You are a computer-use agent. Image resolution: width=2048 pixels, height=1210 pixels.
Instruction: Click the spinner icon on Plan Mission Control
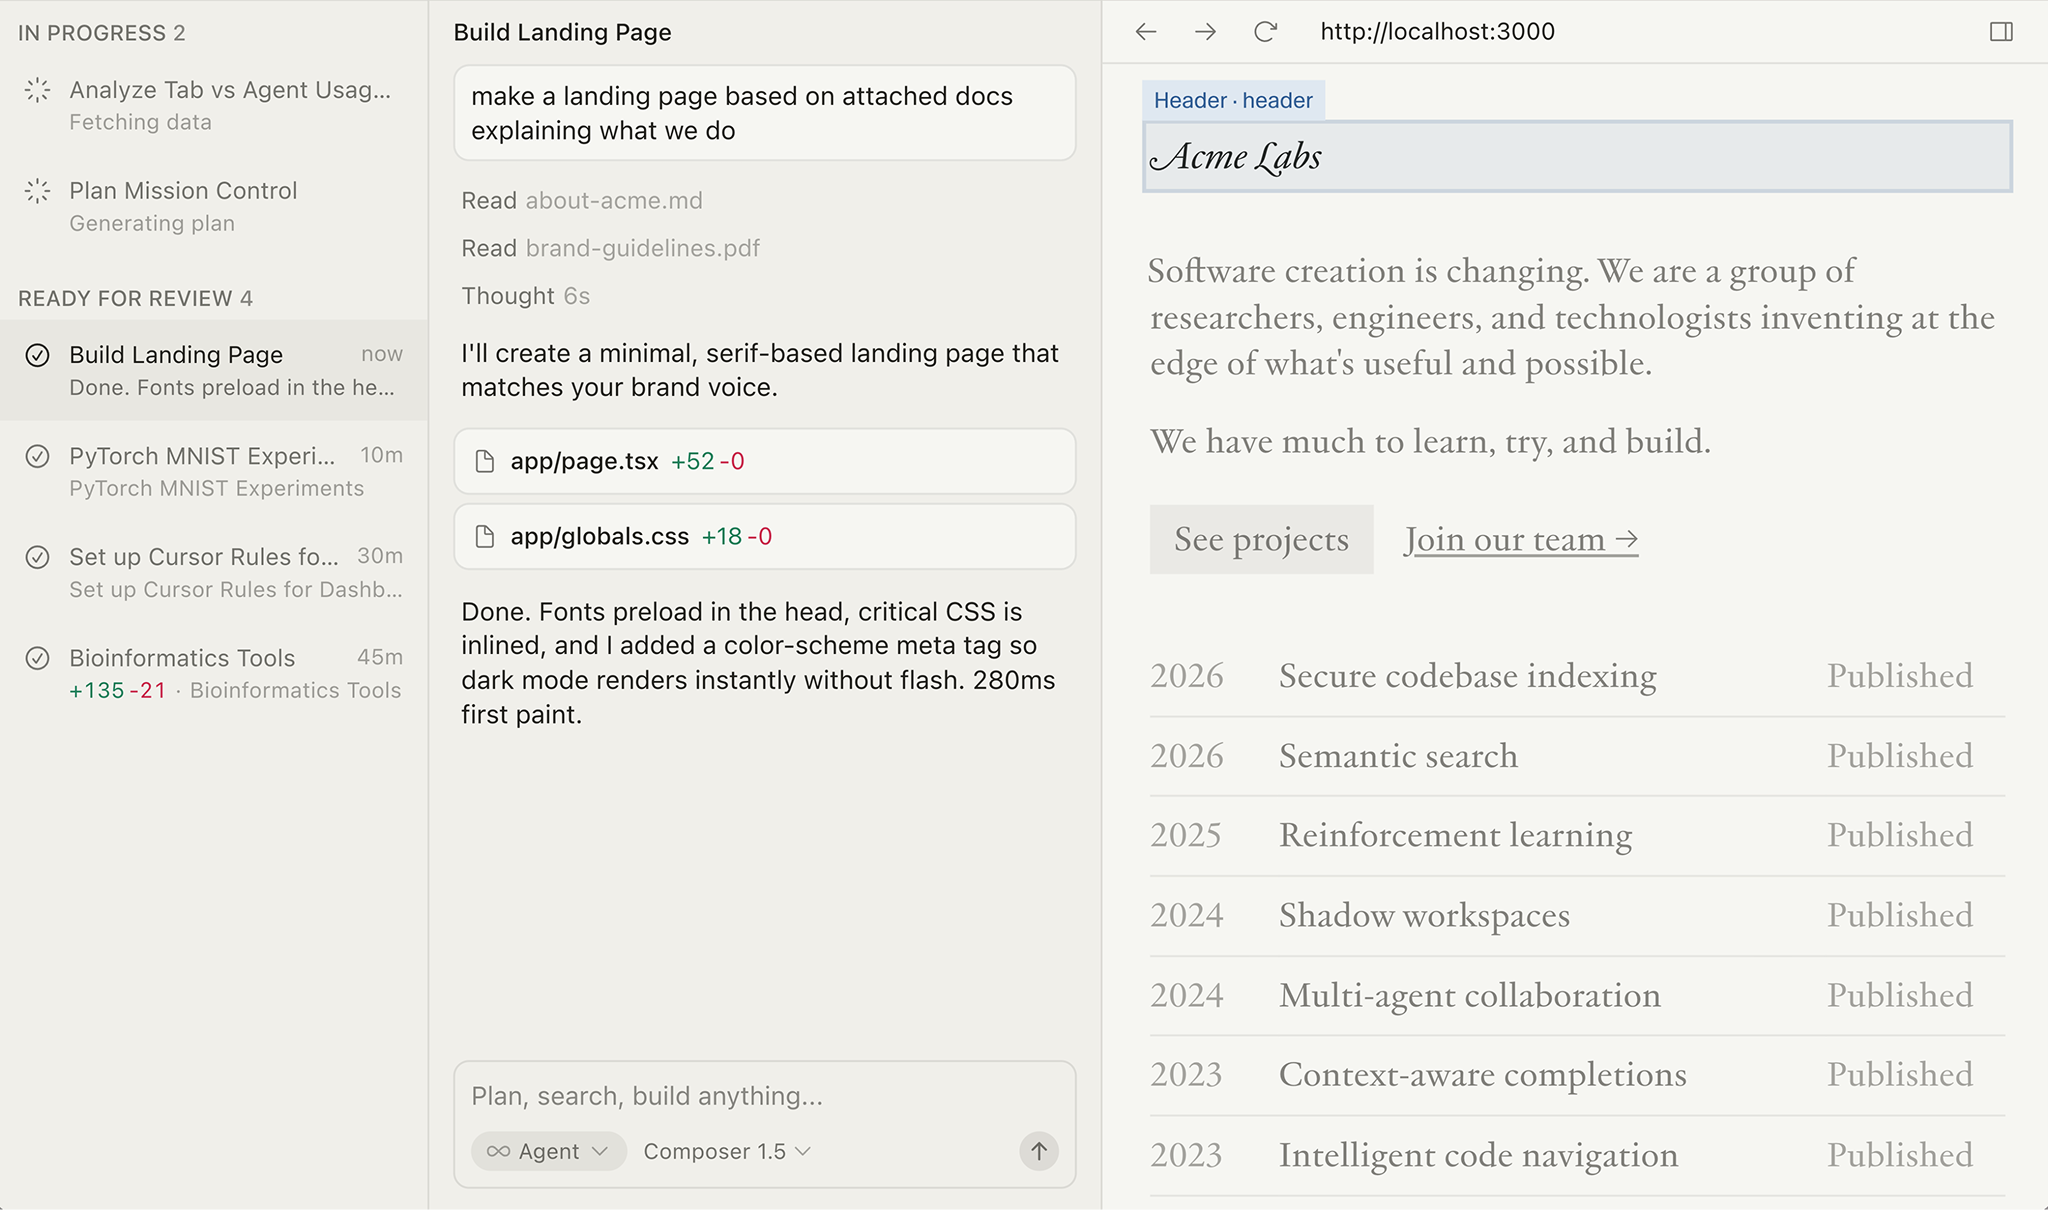click(37, 190)
